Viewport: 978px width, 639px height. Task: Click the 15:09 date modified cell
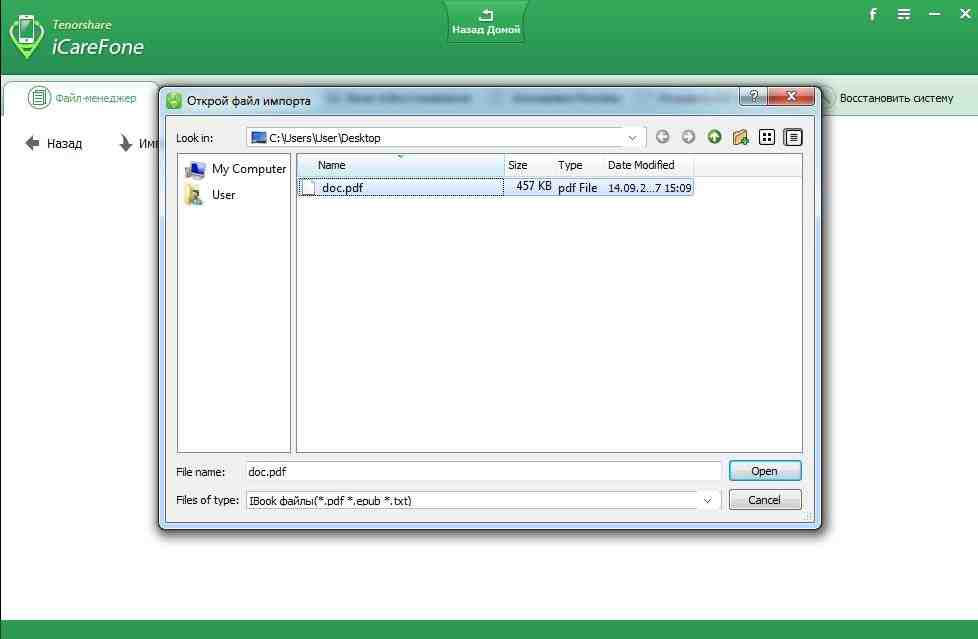tap(649, 188)
